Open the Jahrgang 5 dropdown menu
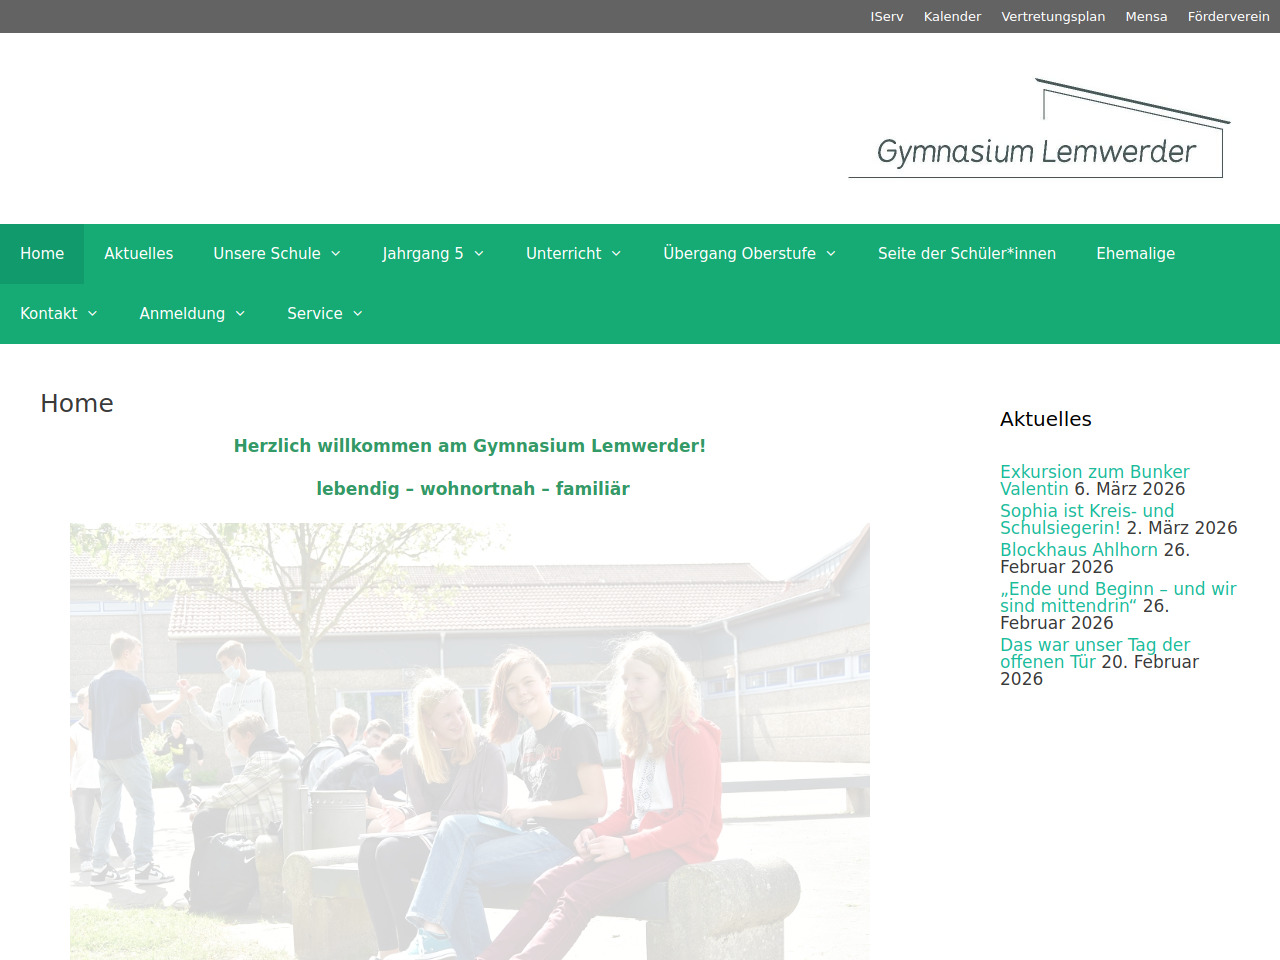Viewport: 1280px width, 960px height. coord(433,254)
